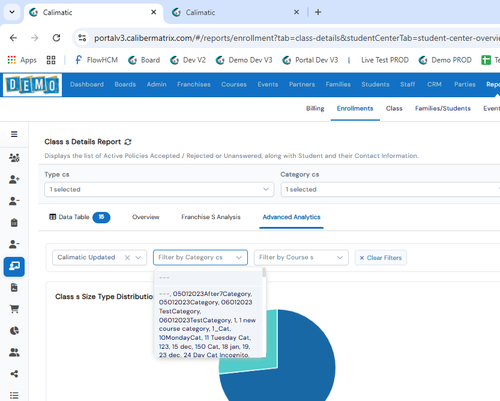Open CRM in top navigation
The height and width of the screenshot is (401, 500).
(434, 84)
